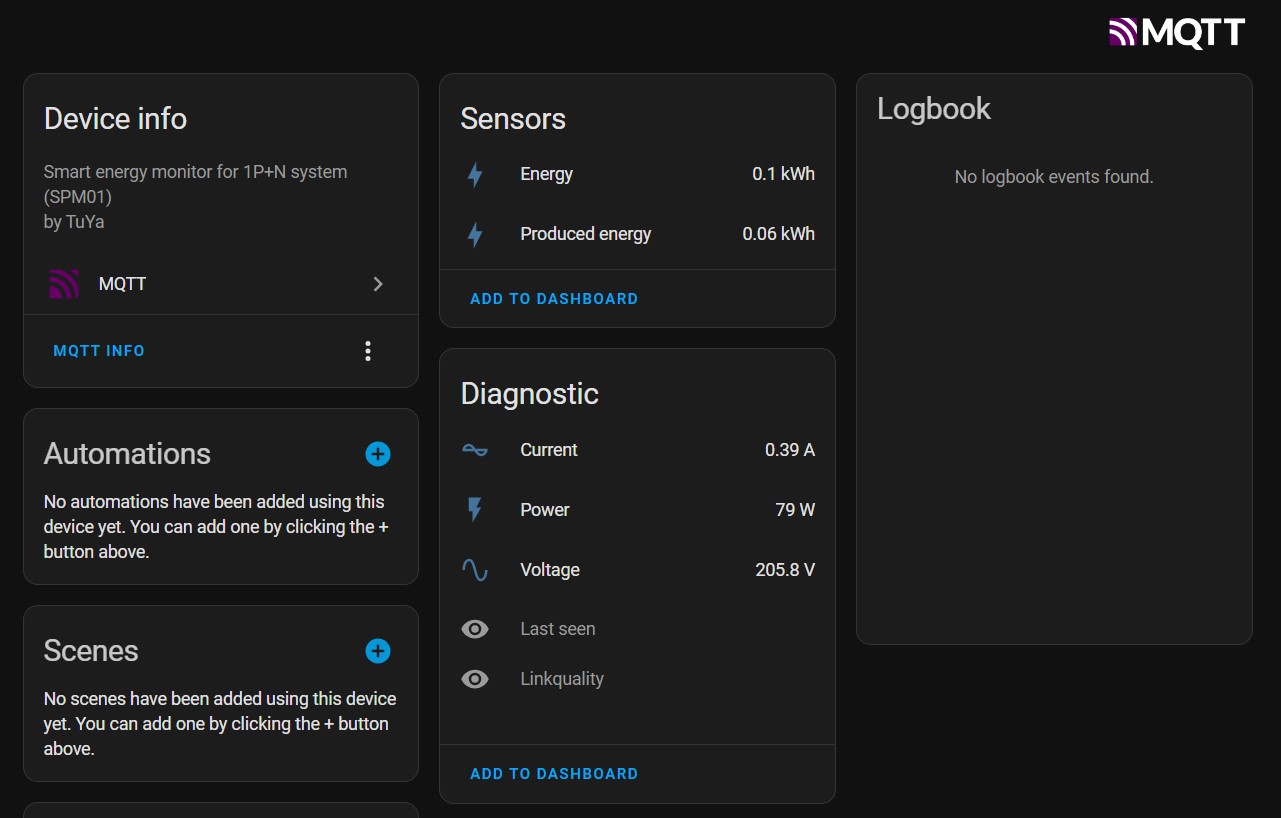The height and width of the screenshot is (818, 1281).
Task: Open the MQTT integration chevron arrow
Action: tap(378, 284)
